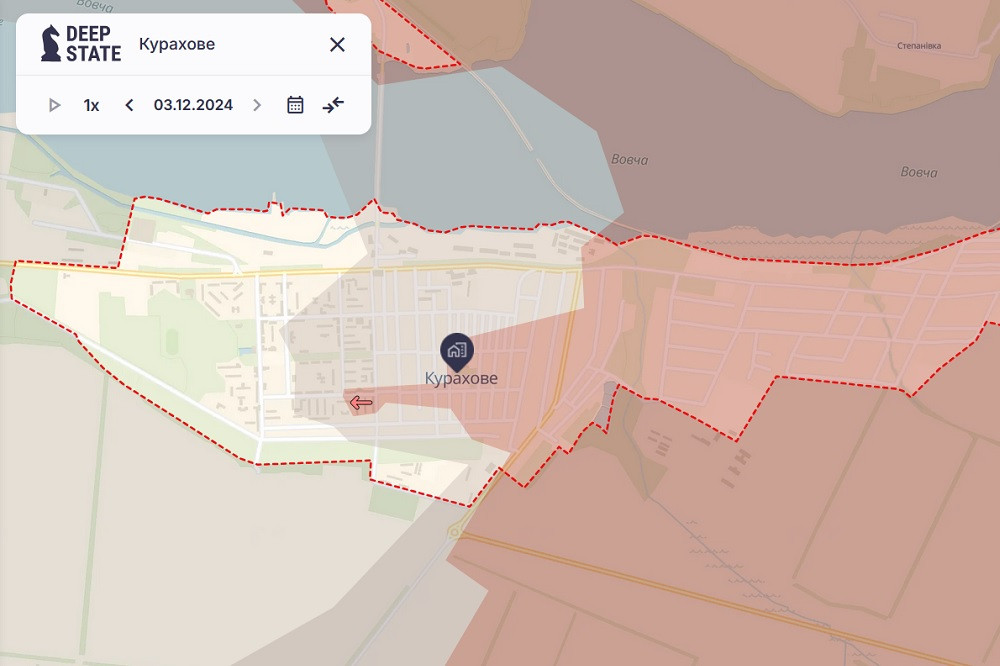Viewport: 1000px width, 666px height.
Task: Close the Курахове info panel
Action: tap(337, 44)
